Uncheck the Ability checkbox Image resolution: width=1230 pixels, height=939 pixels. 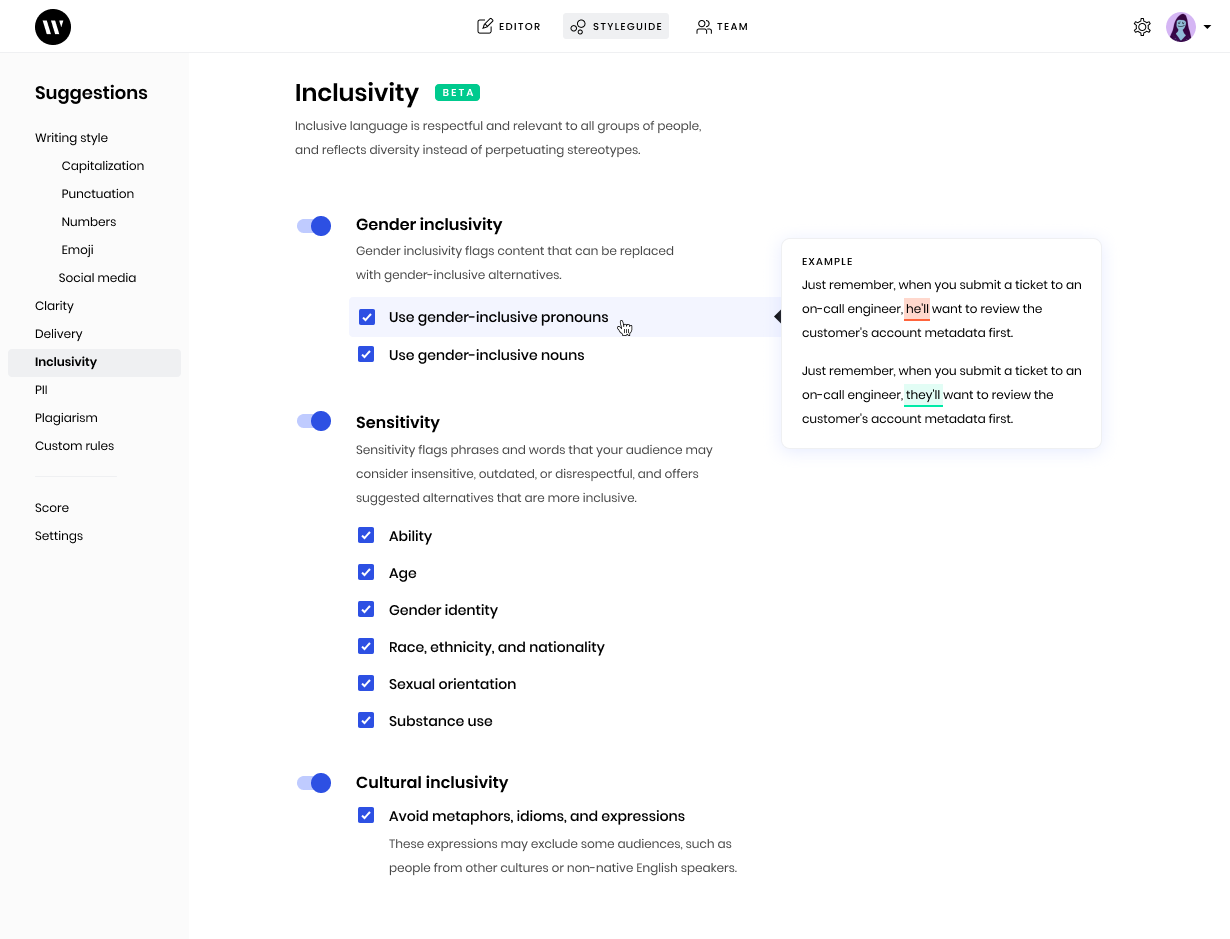point(366,535)
